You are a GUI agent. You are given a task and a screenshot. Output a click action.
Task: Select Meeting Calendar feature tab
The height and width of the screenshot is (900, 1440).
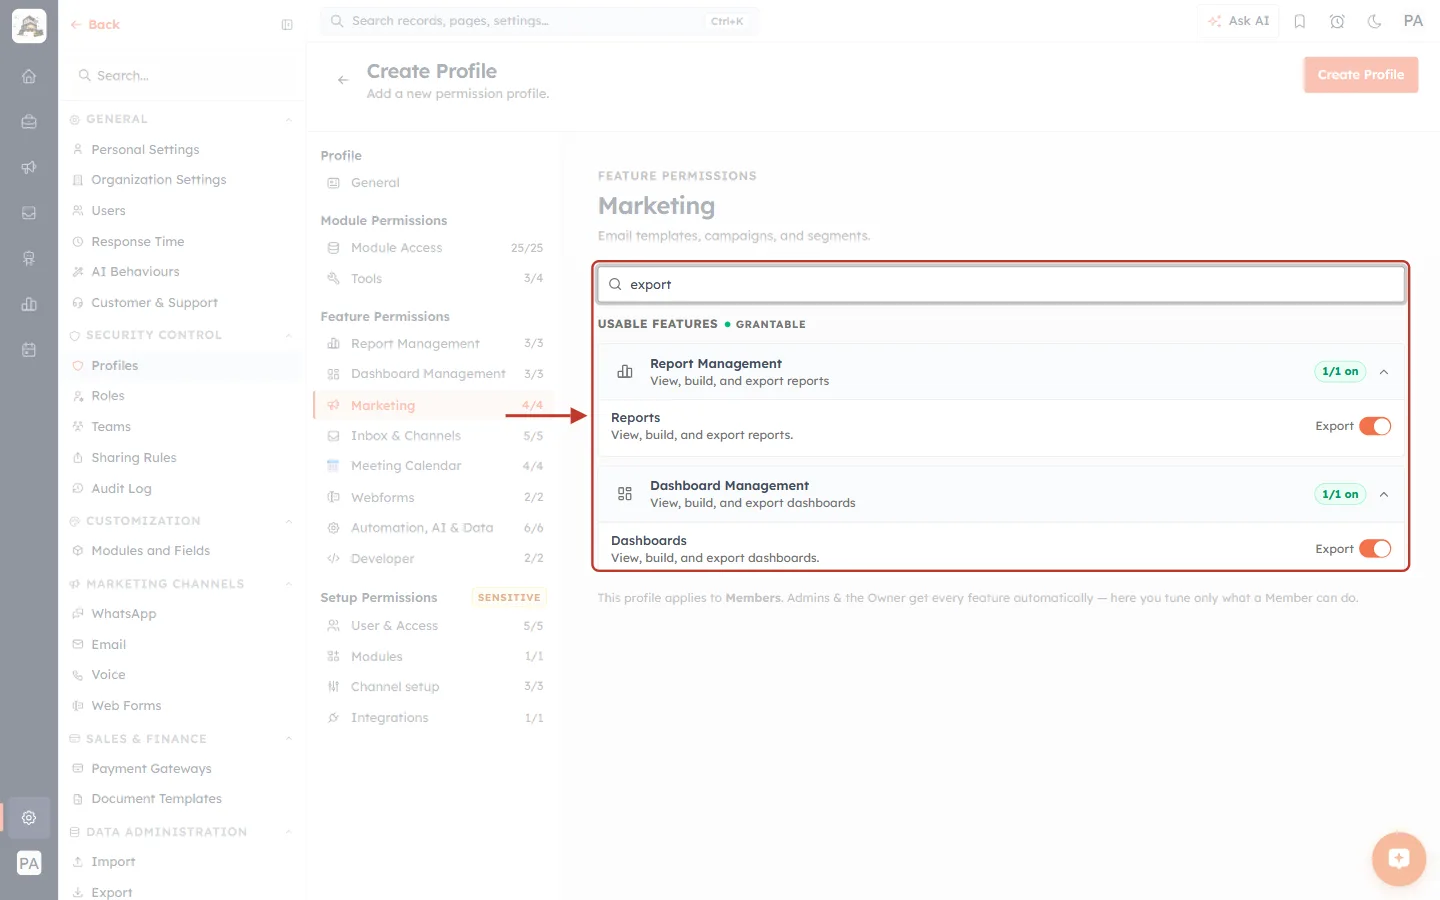click(433, 466)
